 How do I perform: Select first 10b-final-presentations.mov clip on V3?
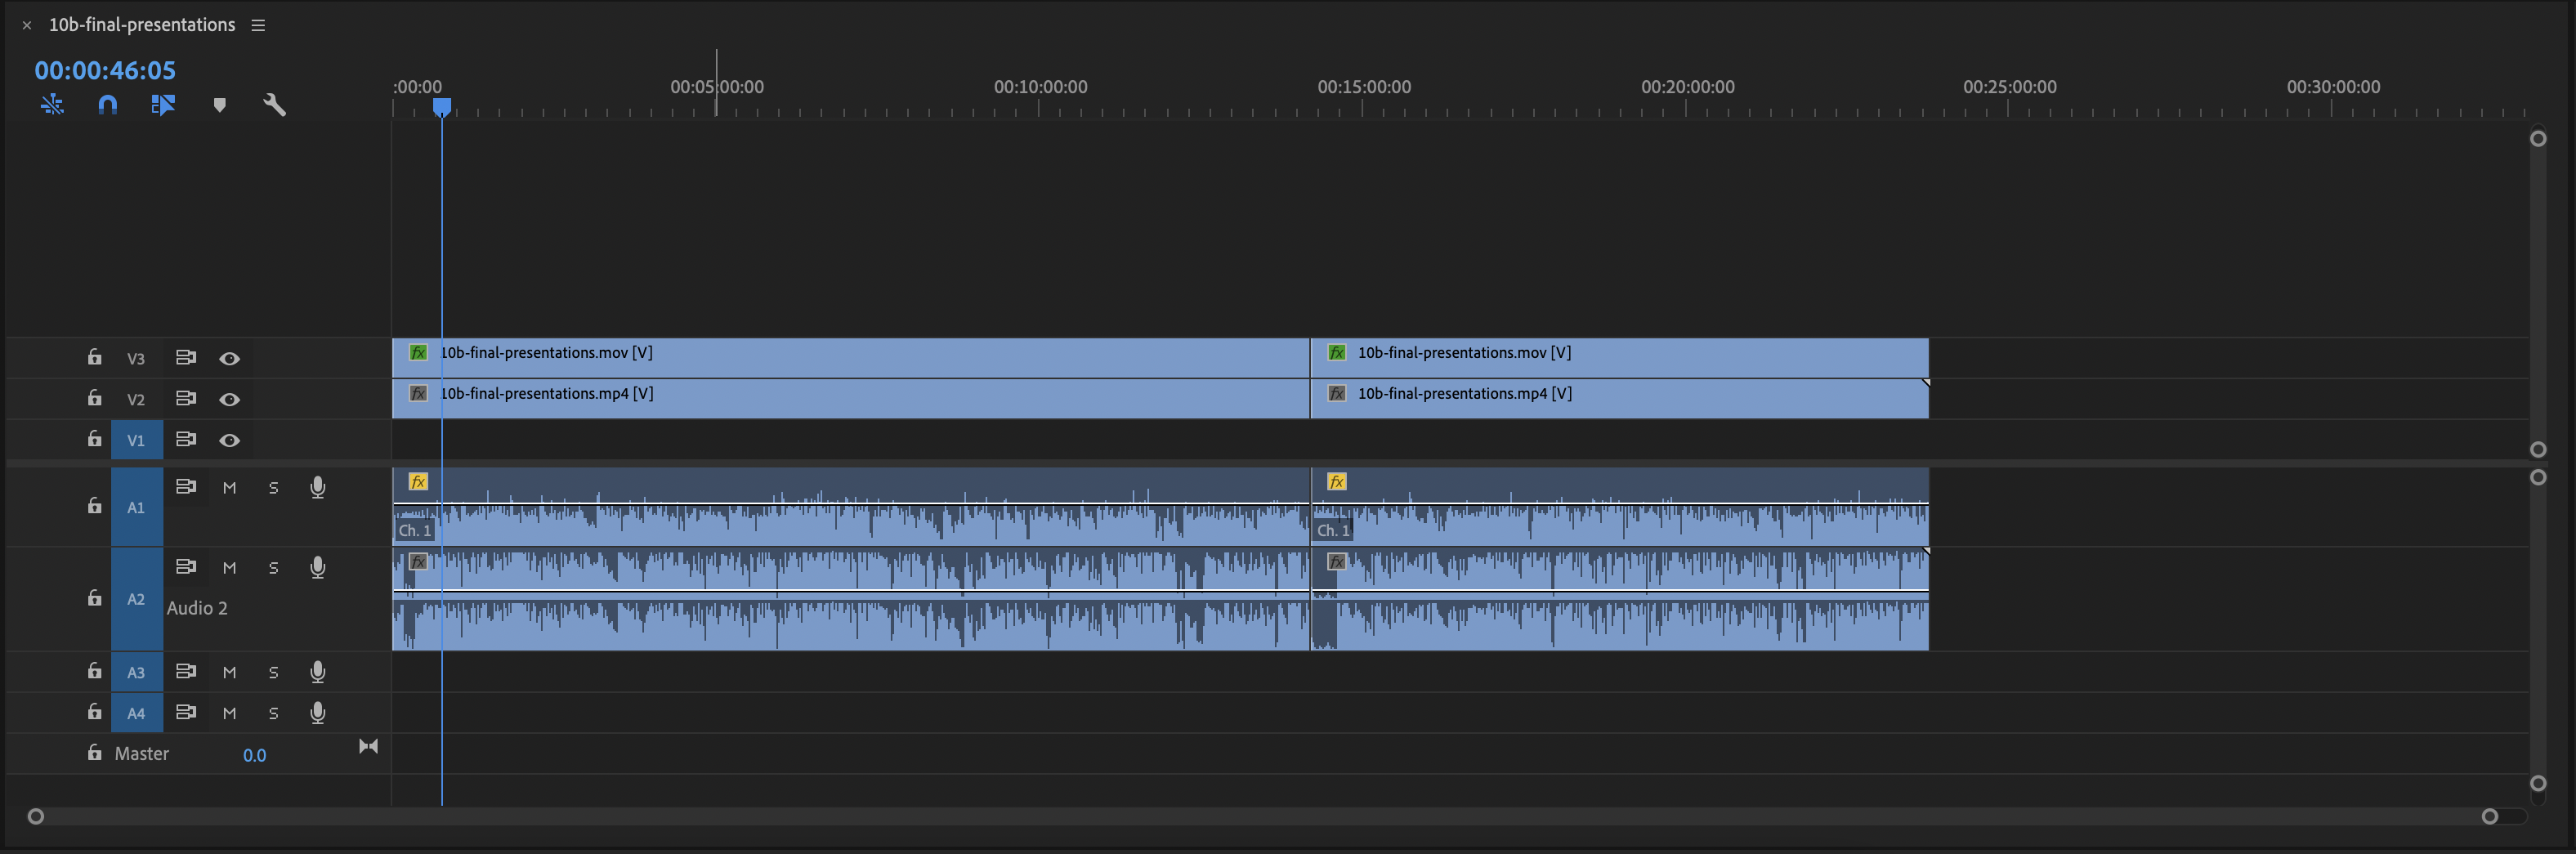[850, 358]
